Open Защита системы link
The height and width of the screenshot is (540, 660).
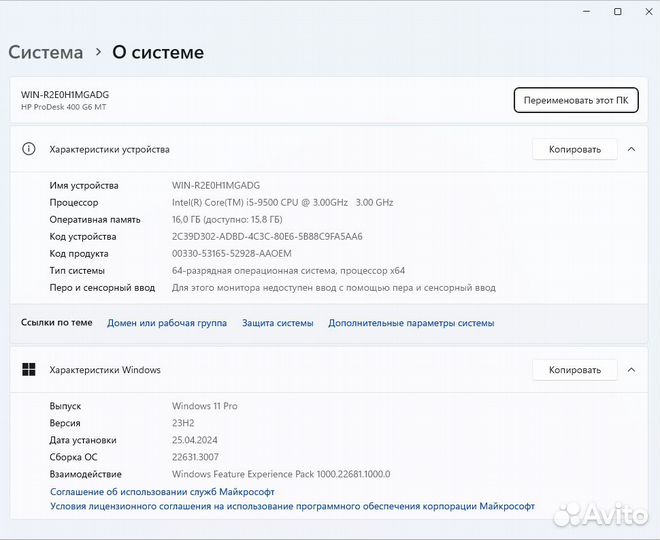point(277,323)
